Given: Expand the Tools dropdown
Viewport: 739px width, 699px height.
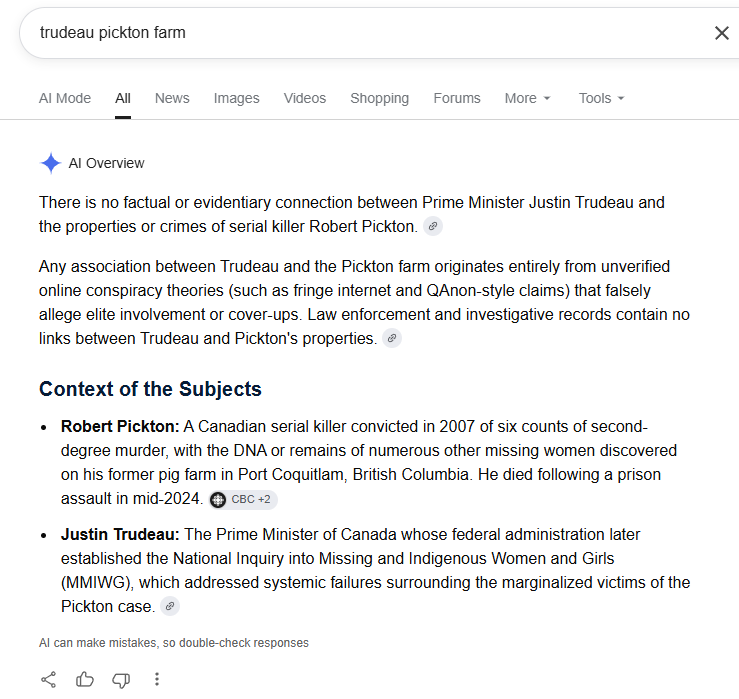Looking at the screenshot, I should [x=601, y=98].
